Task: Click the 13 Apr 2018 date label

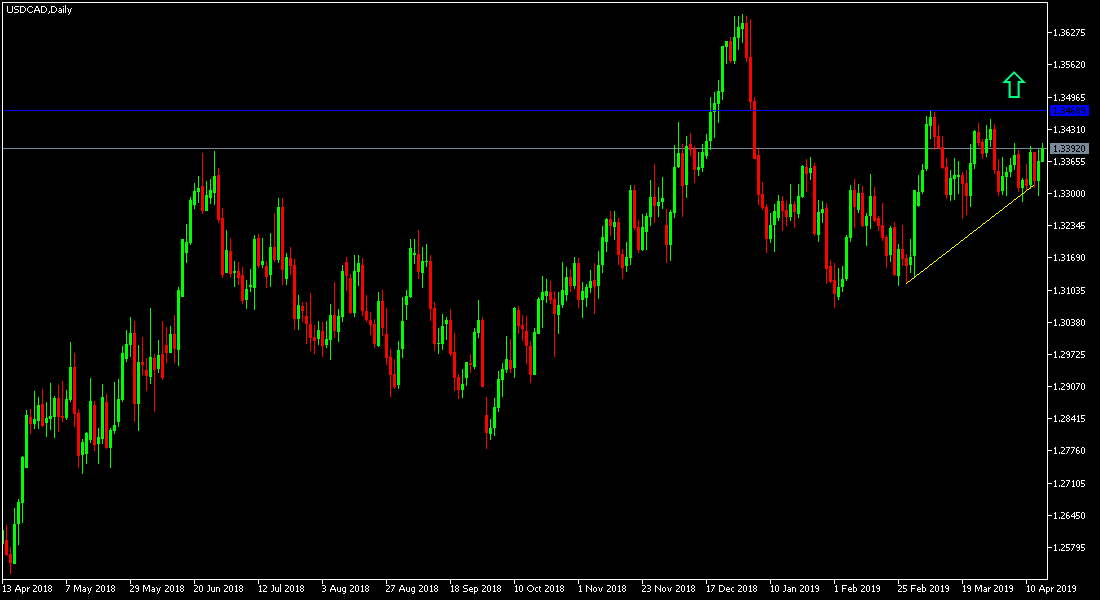Action: pyautogui.click(x=30, y=589)
